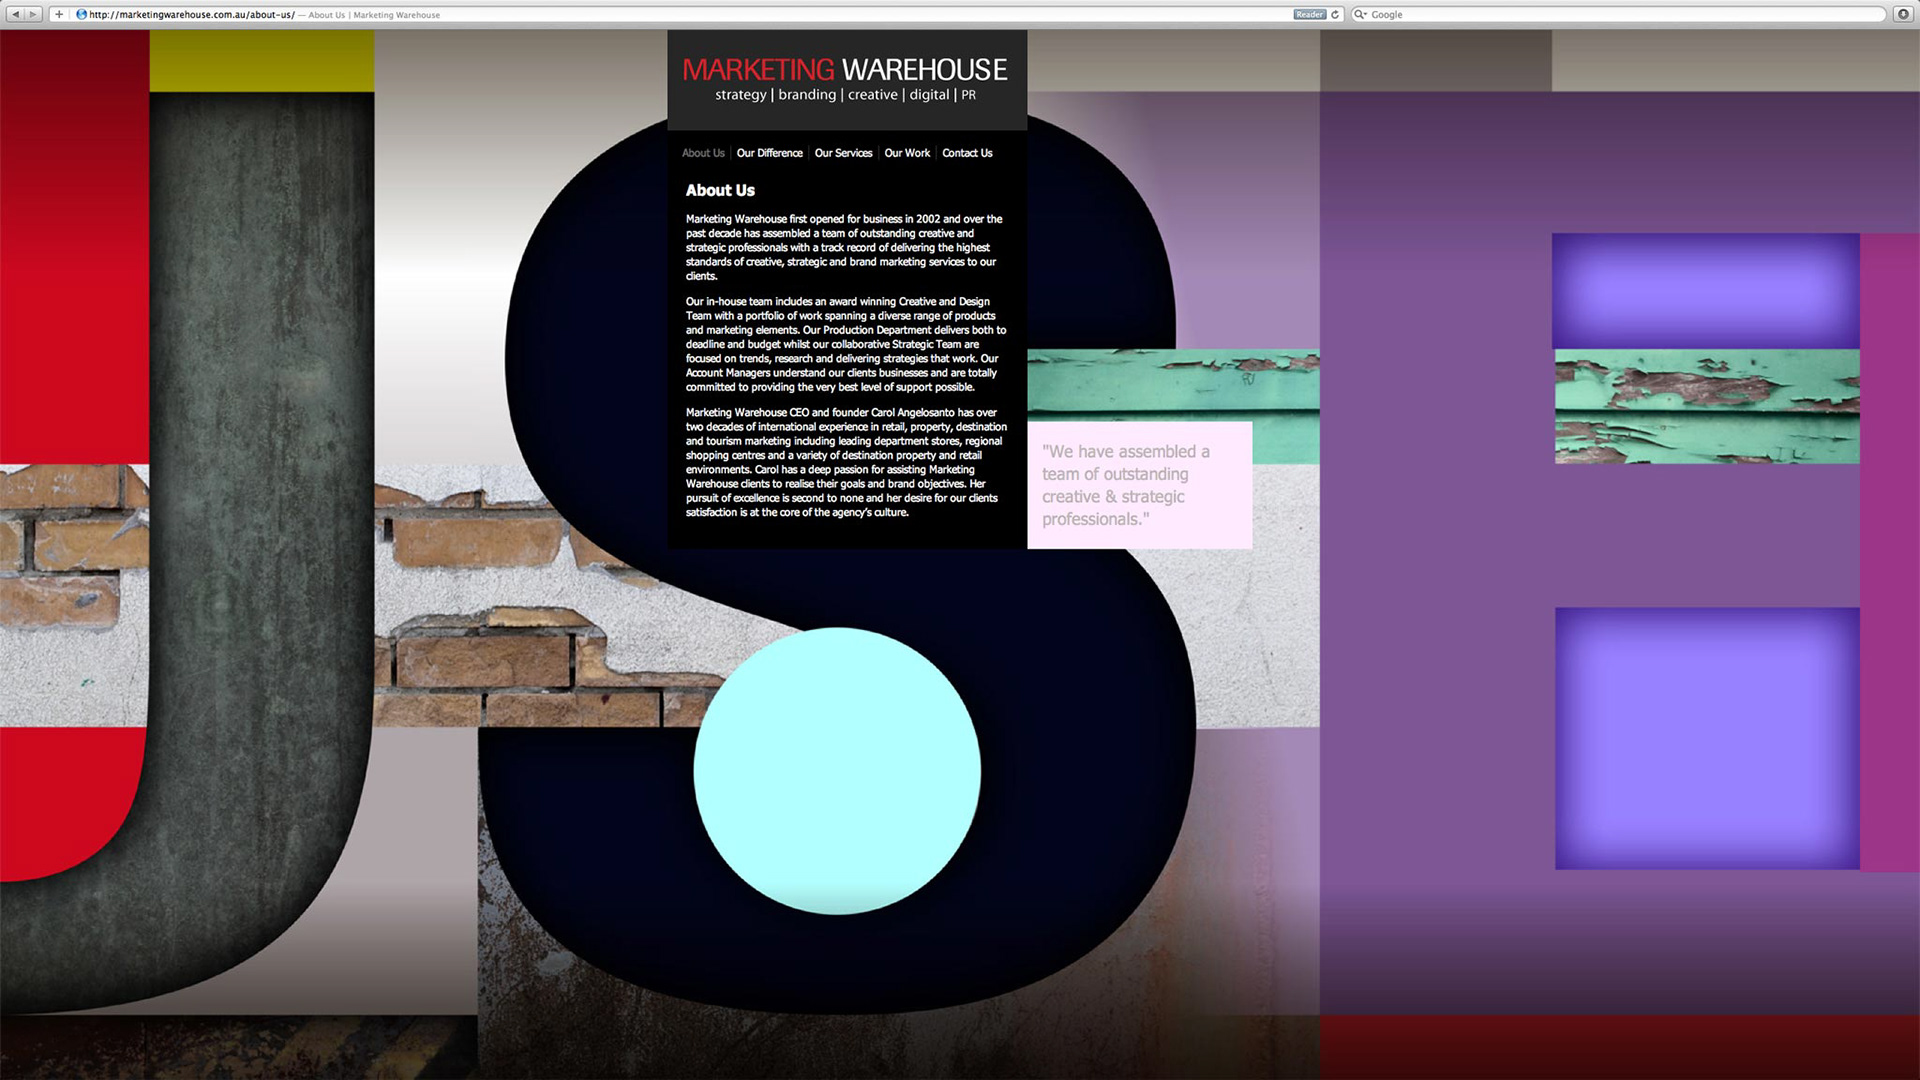Click the browser Forward arrow button

[33, 14]
